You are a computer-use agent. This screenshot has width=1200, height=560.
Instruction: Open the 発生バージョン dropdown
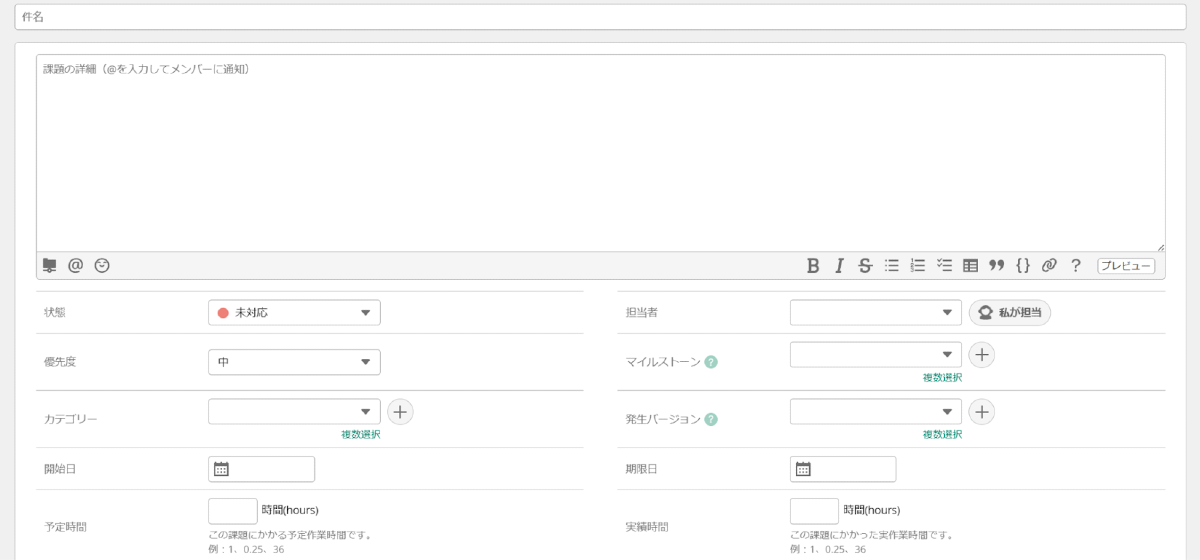pos(876,411)
